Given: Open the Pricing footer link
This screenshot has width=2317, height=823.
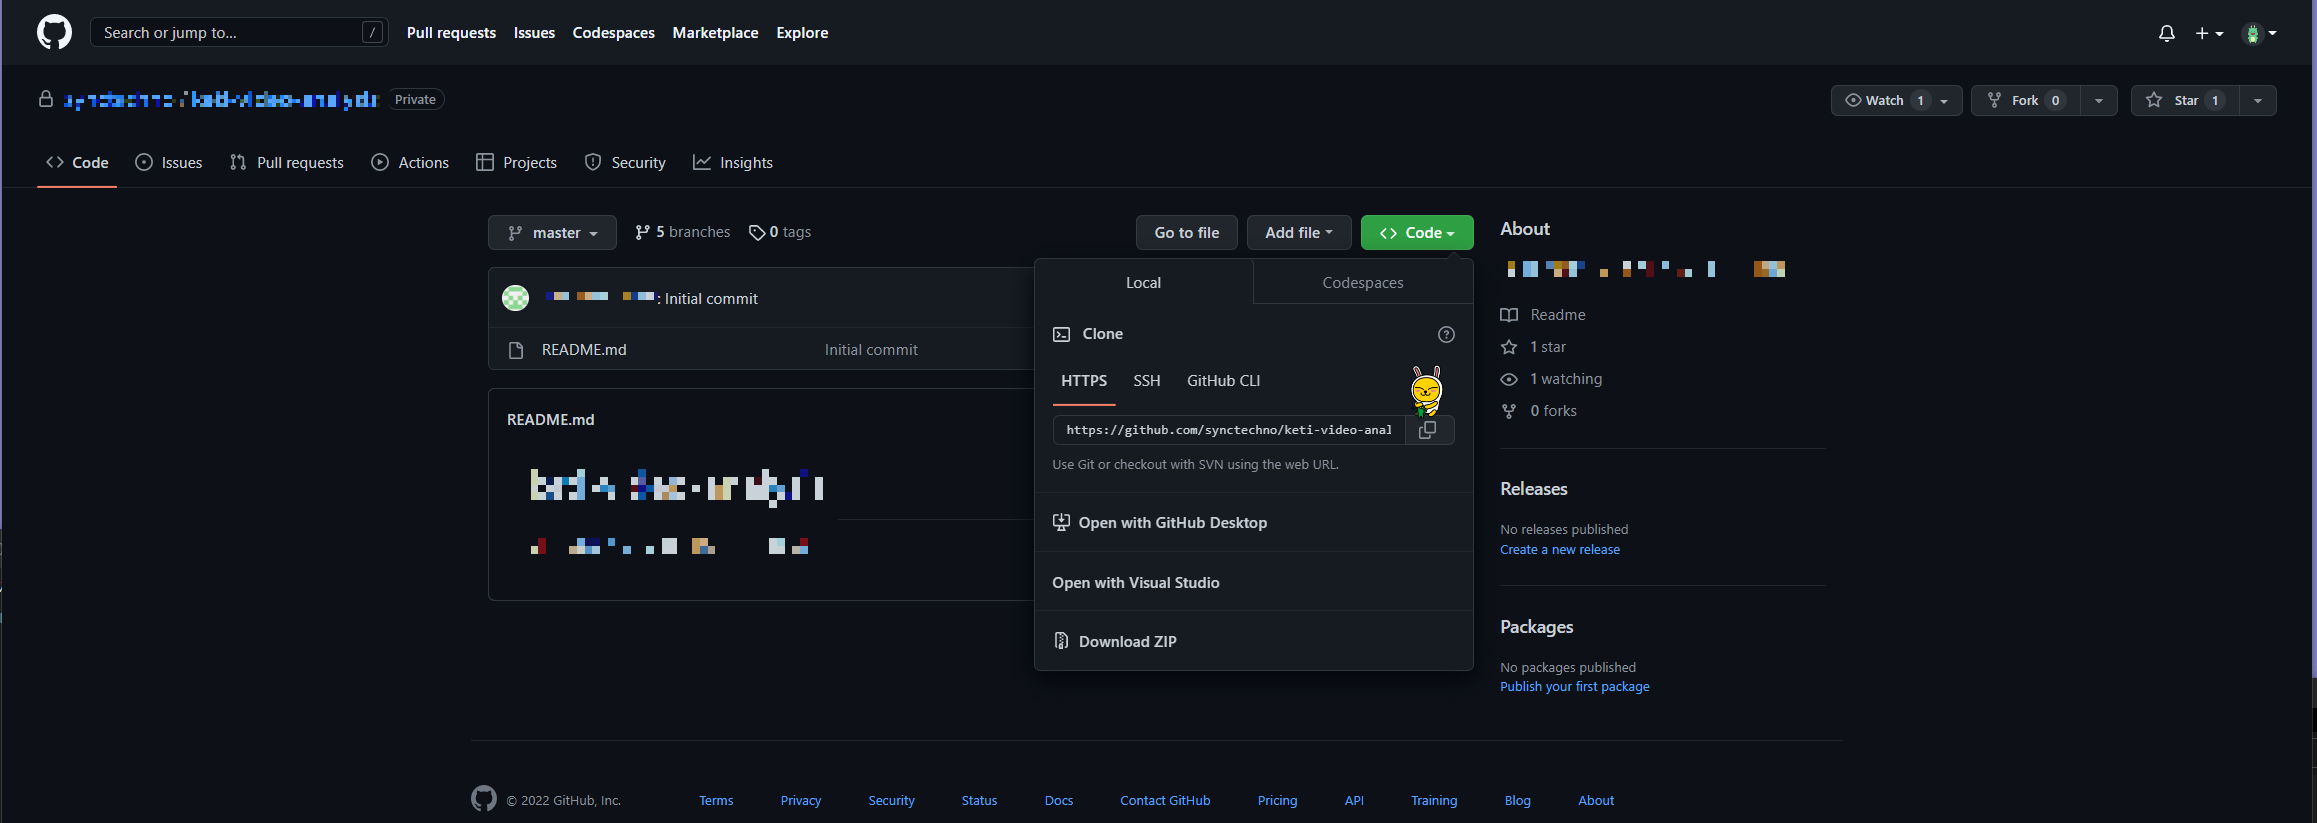Looking at the screenshot, I should pyautogui.click(x=1277, y=800).
